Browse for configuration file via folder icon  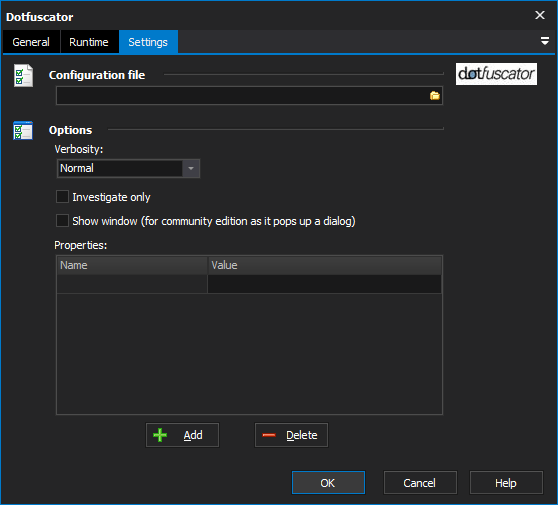[435, 96]
